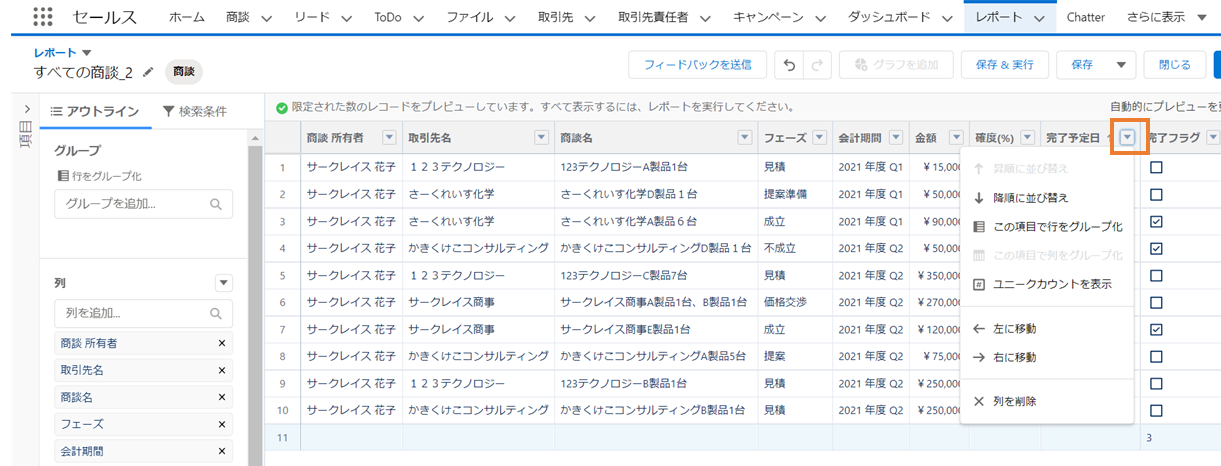
Task: Switch to the 検索条件 tab
Action: click(x=194, y=111)
